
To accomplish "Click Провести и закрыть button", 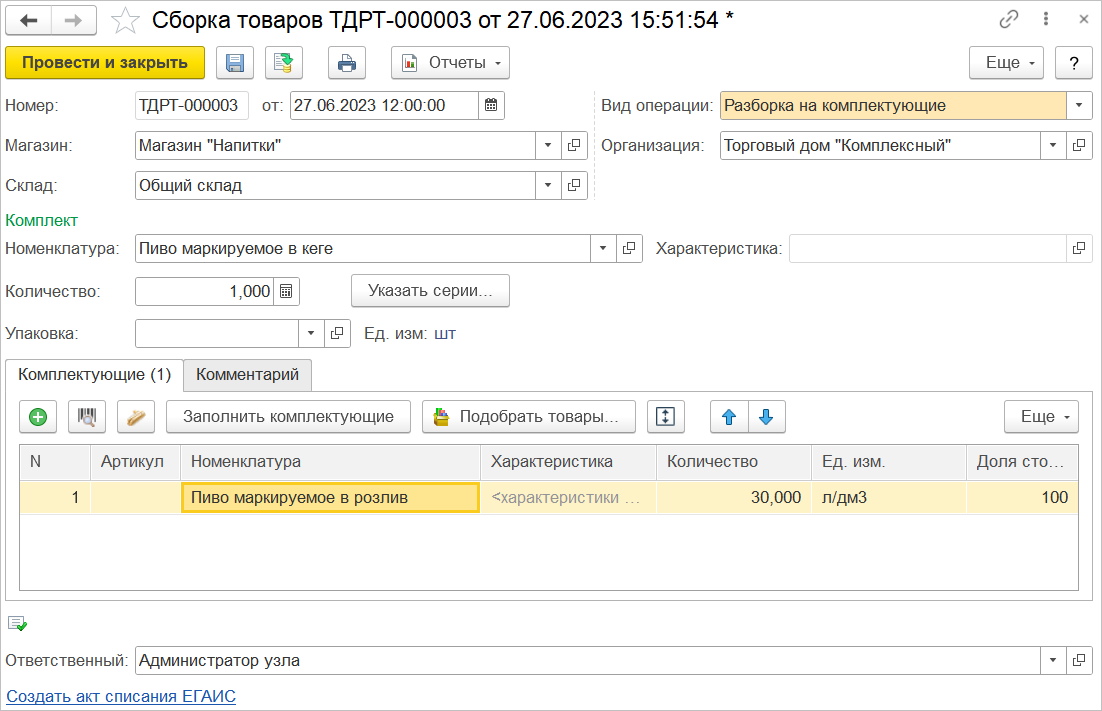I will click(105, 63).
